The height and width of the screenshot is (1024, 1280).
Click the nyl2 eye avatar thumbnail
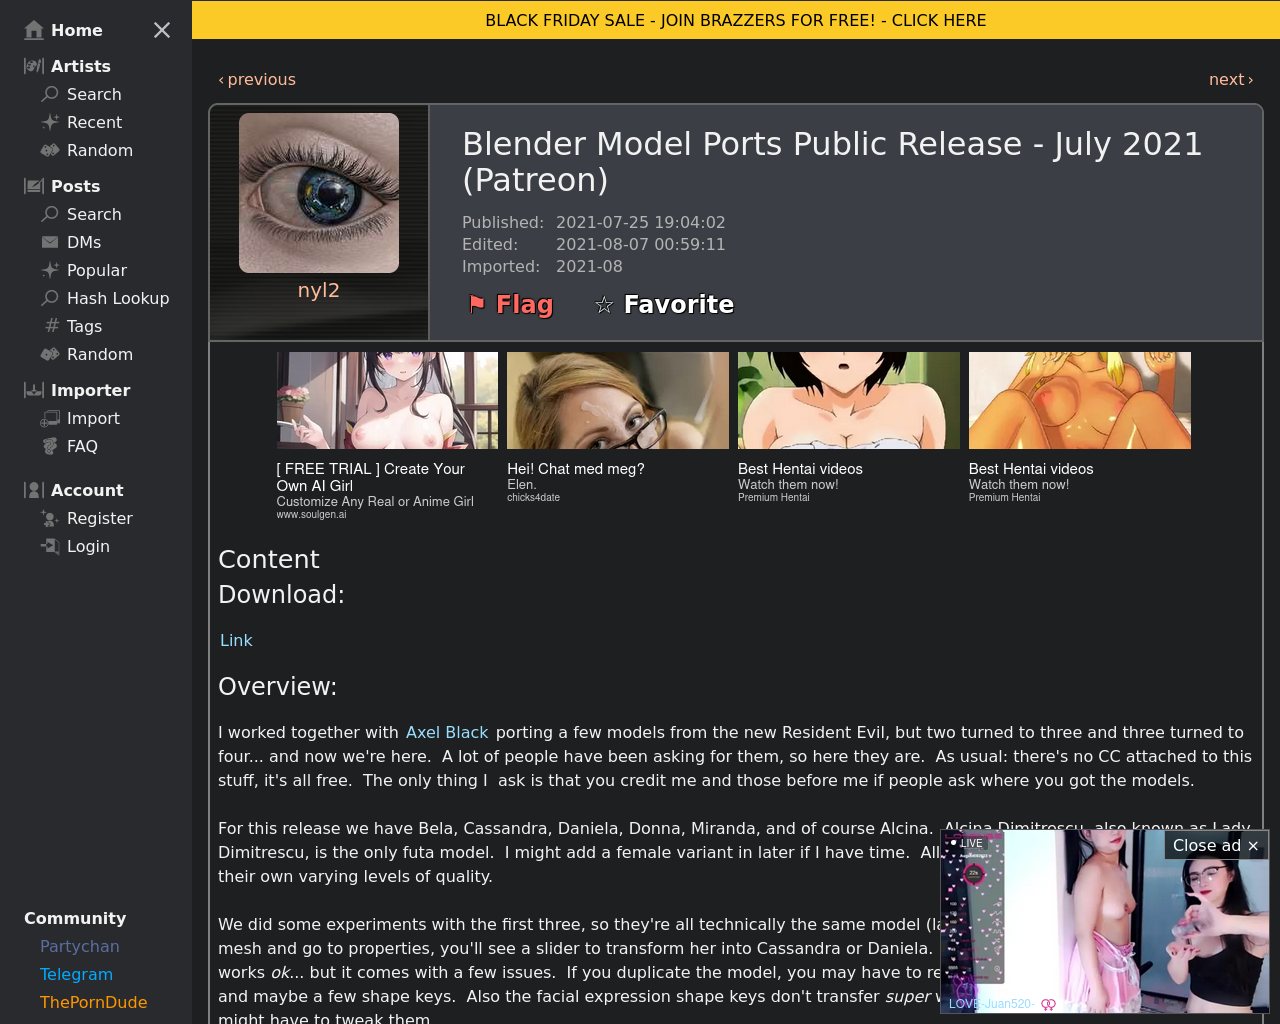tap(319, 193)
